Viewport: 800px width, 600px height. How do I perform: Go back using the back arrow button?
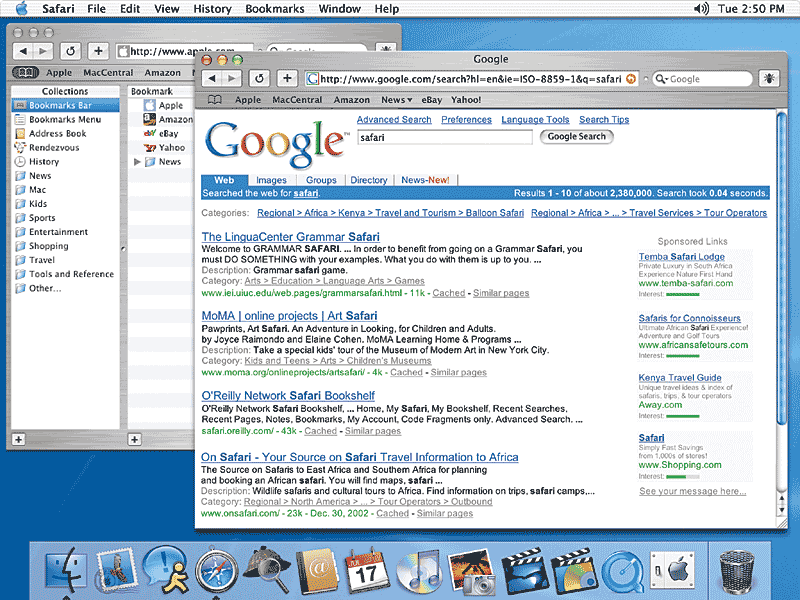pyautogui.click(x=212, y=78)
